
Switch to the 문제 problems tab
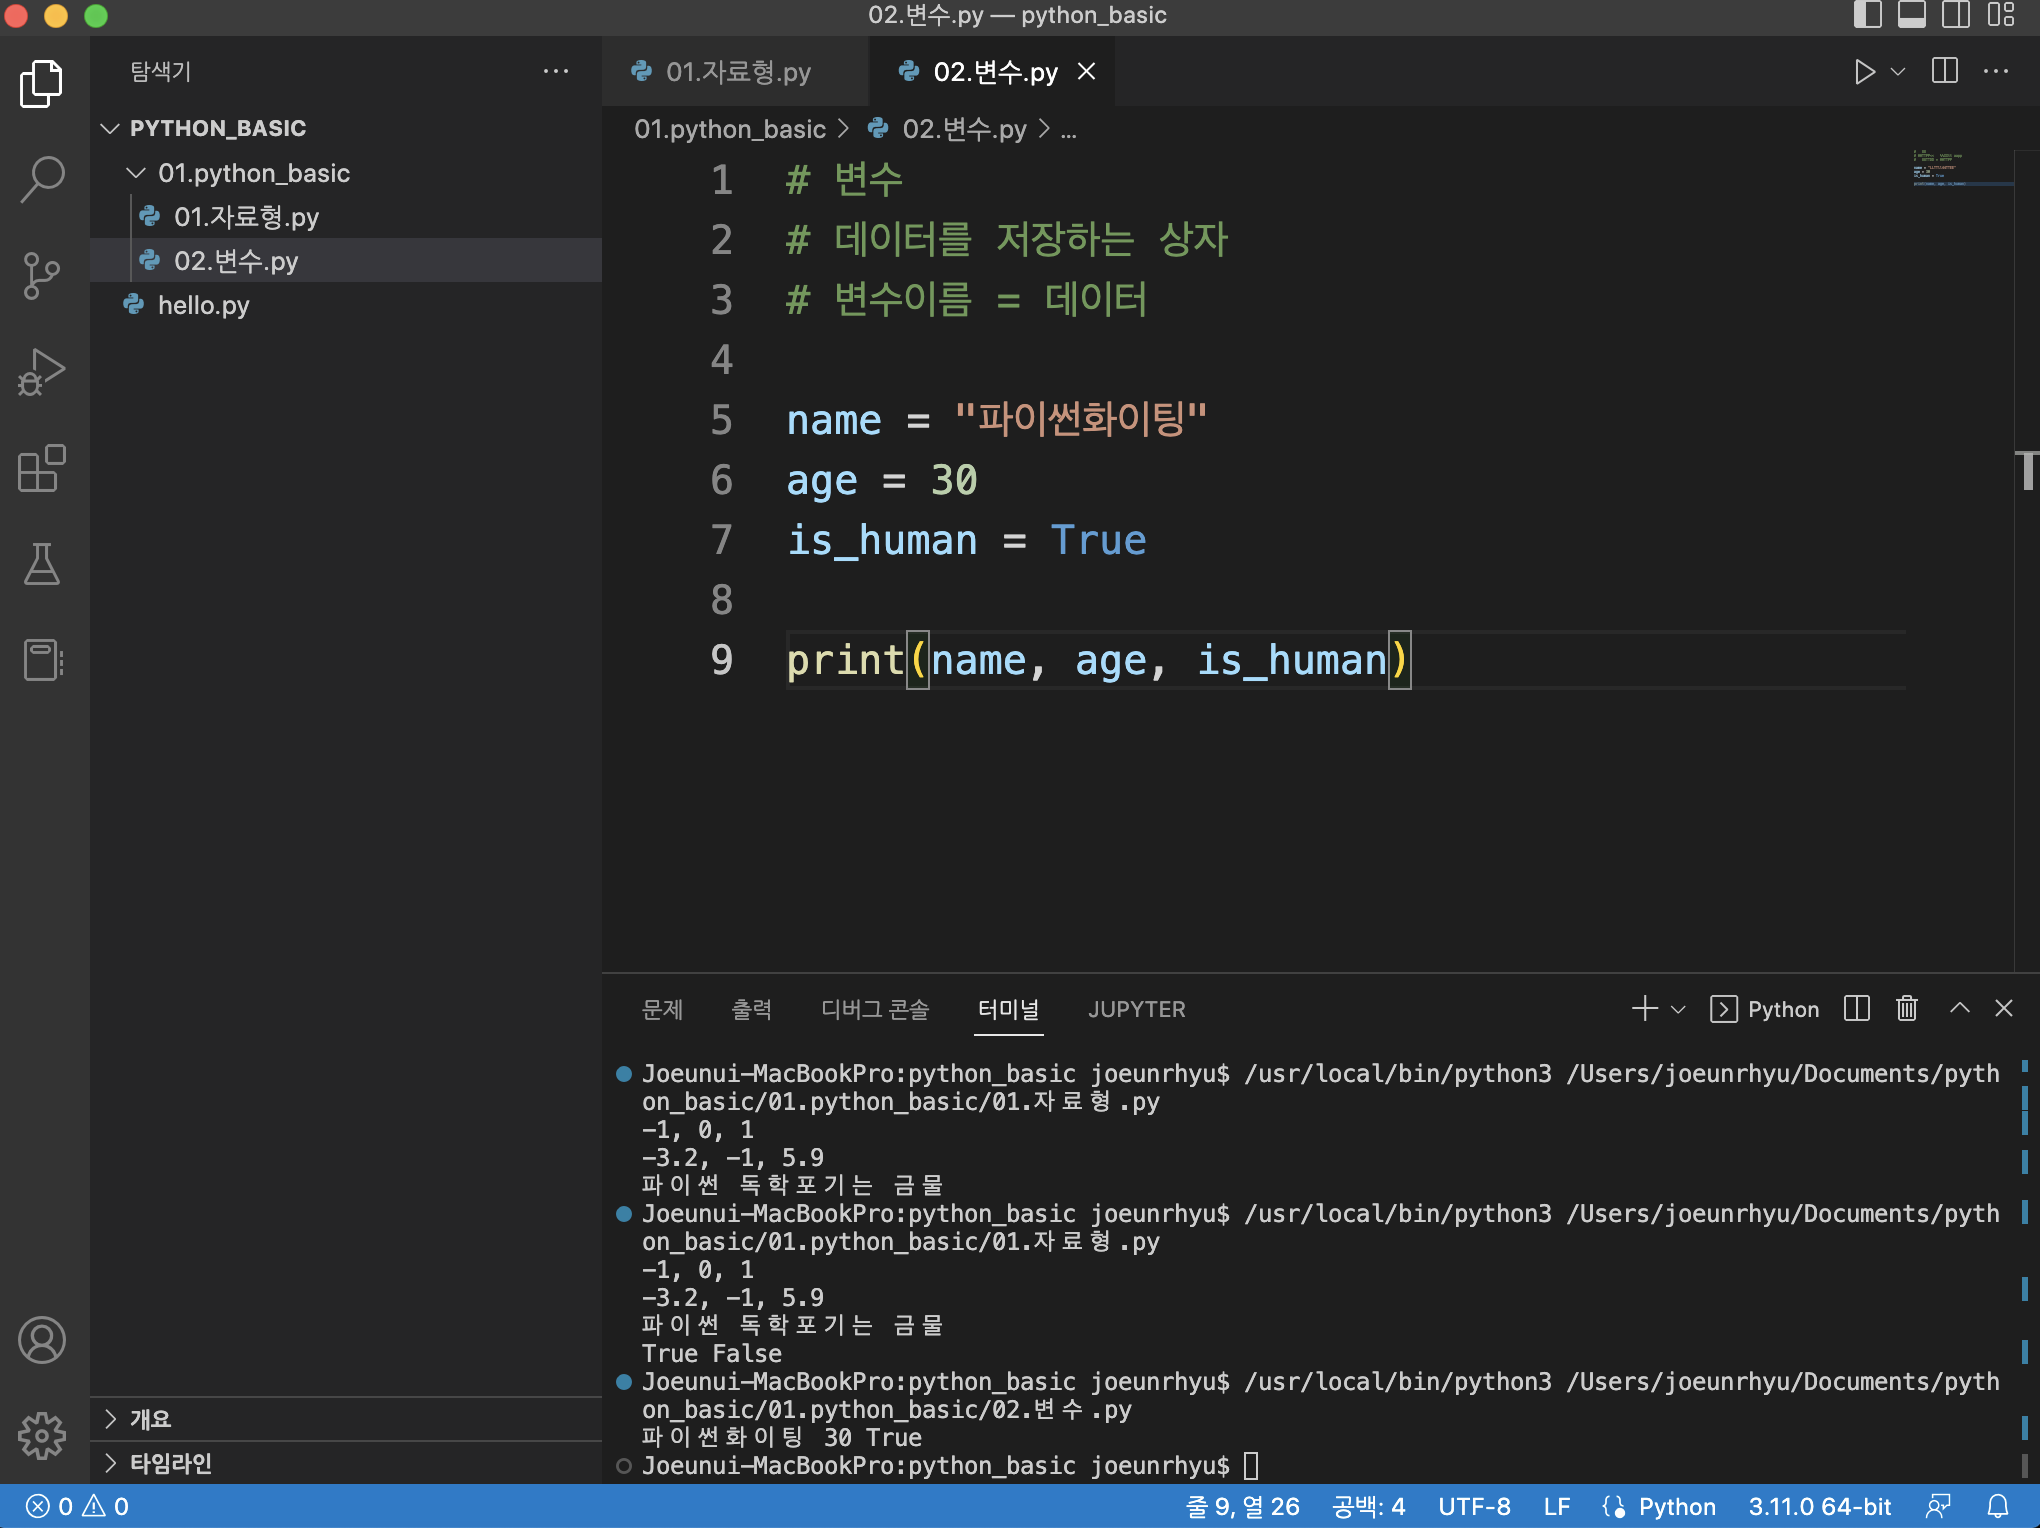tap(662, 1009)
